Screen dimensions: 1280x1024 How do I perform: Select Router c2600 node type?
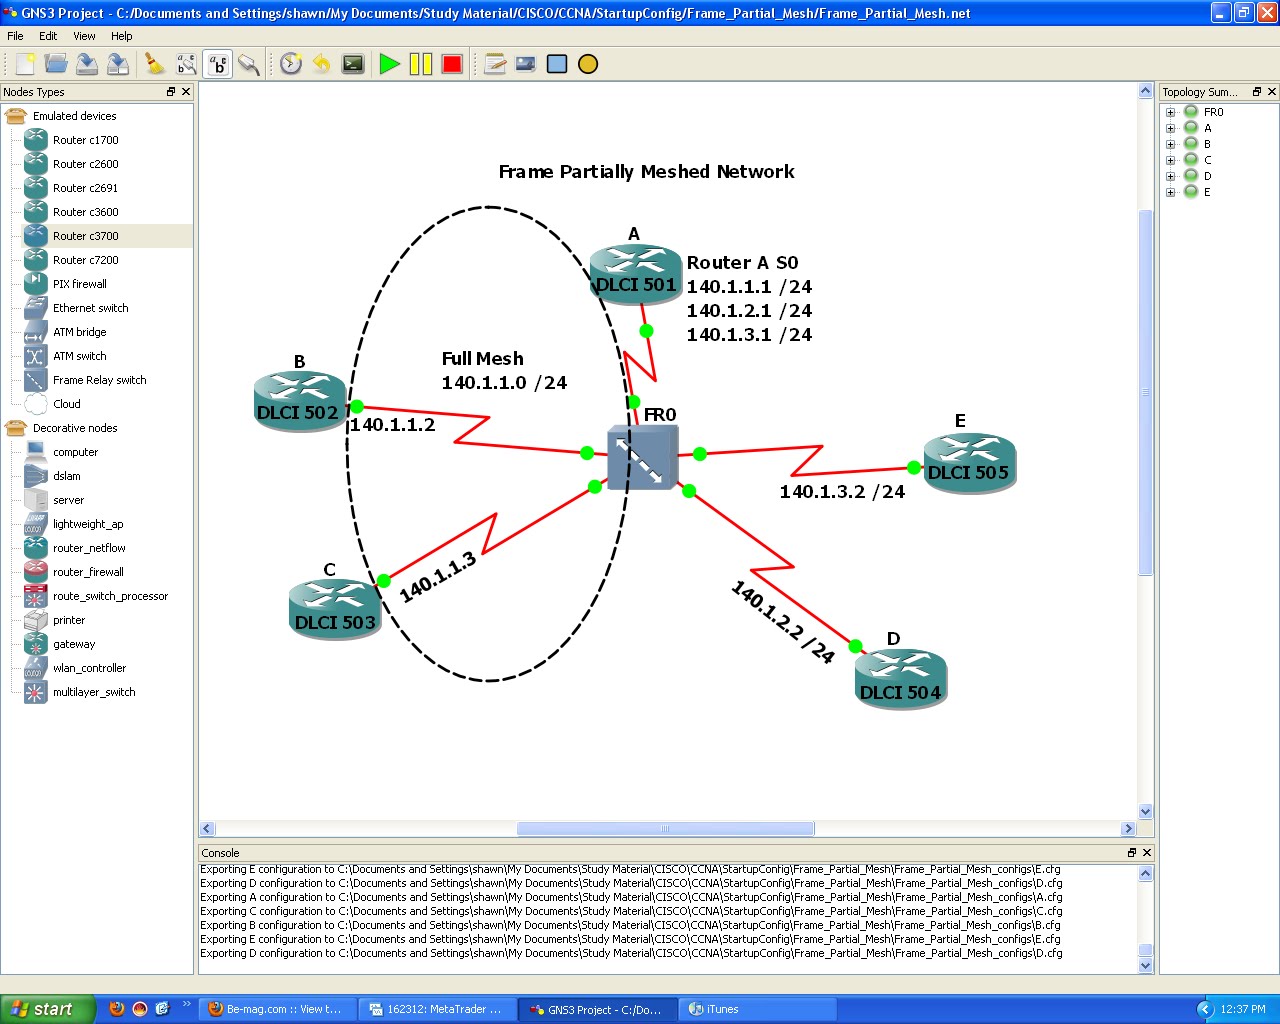pyautogui.click(x=72, y=164)
